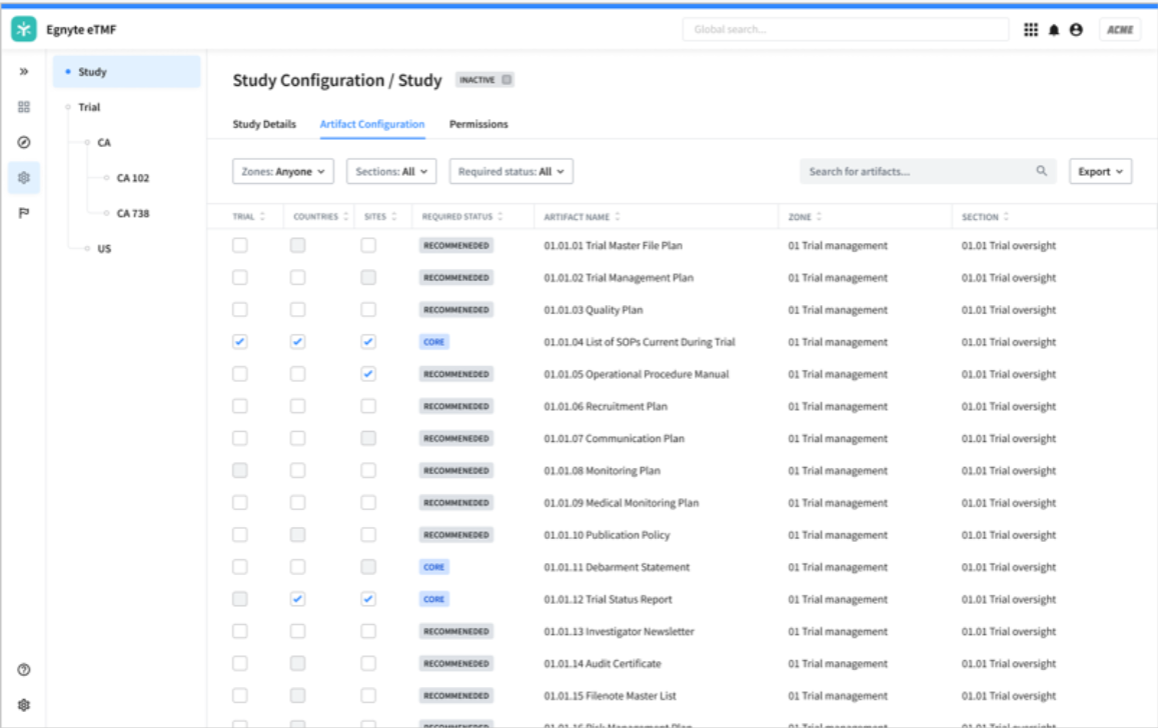The image size is (1158, 728).
Task: Open the compass icon in left sidebar
Action: tap(24, 142)
